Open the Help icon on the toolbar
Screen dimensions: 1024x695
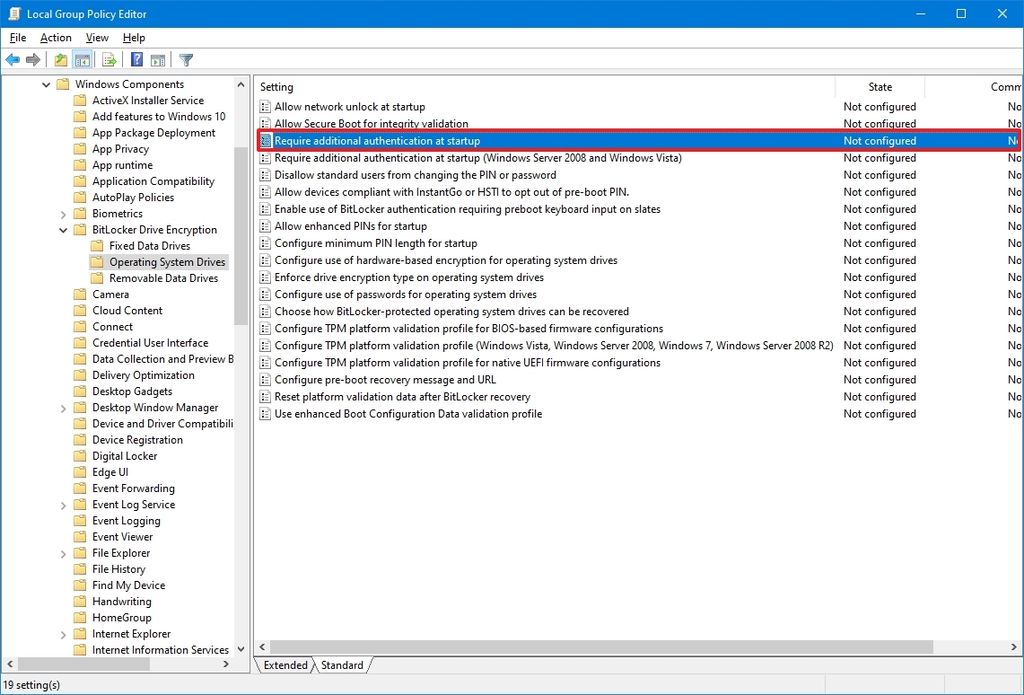click(x=135, y=59)
